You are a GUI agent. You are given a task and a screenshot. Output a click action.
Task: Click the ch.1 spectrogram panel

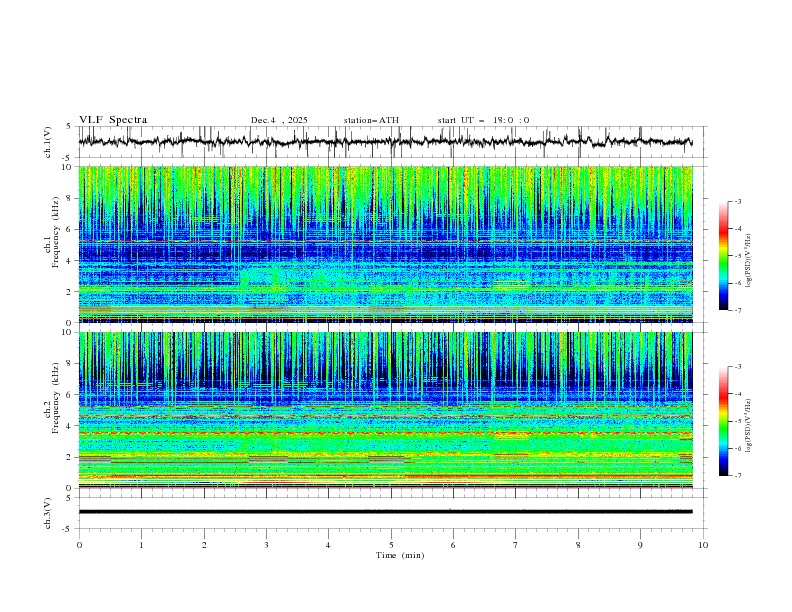(385, 244)
